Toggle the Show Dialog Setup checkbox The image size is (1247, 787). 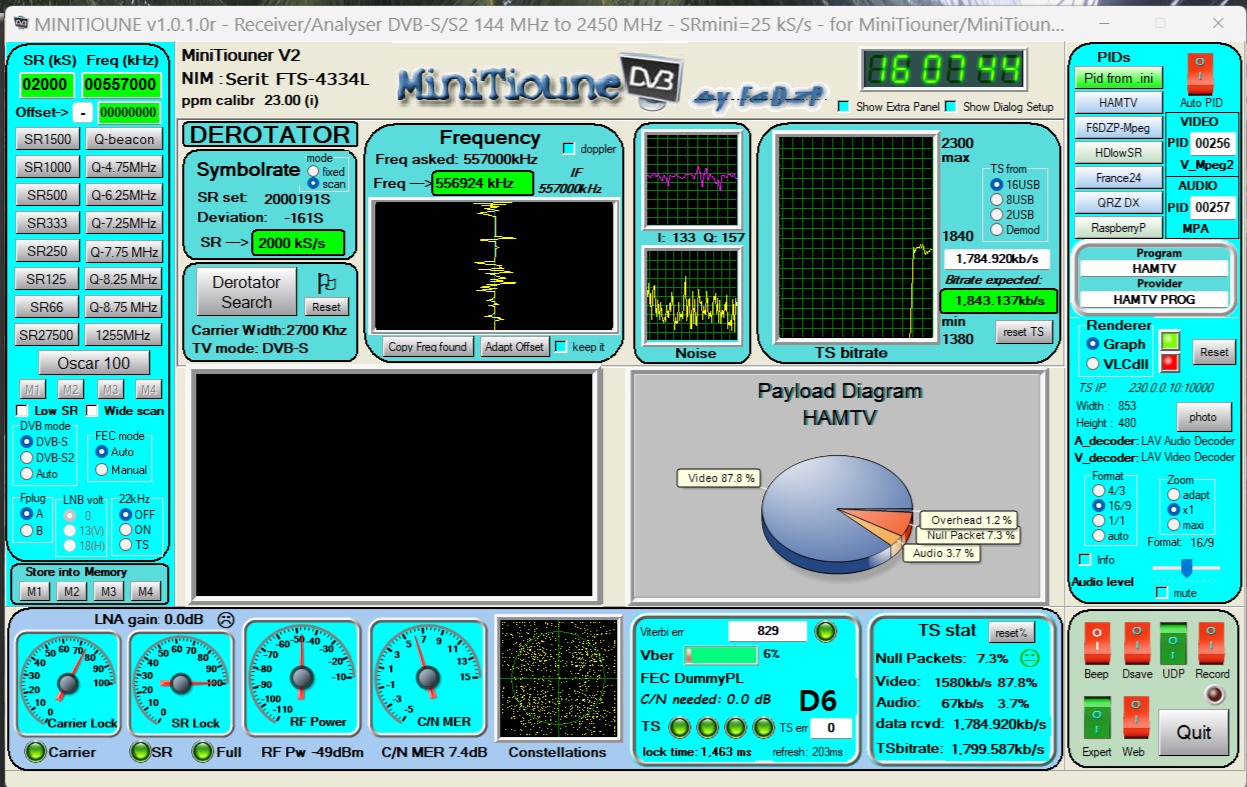coord(950,106)
